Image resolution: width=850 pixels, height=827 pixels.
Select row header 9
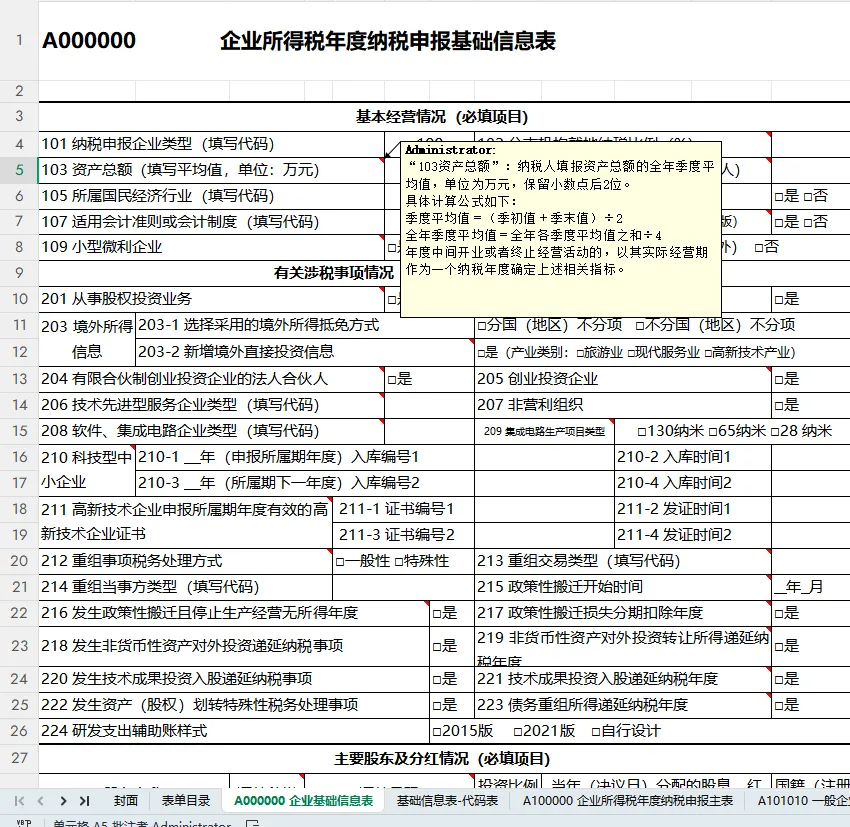[x=19, y=273]
